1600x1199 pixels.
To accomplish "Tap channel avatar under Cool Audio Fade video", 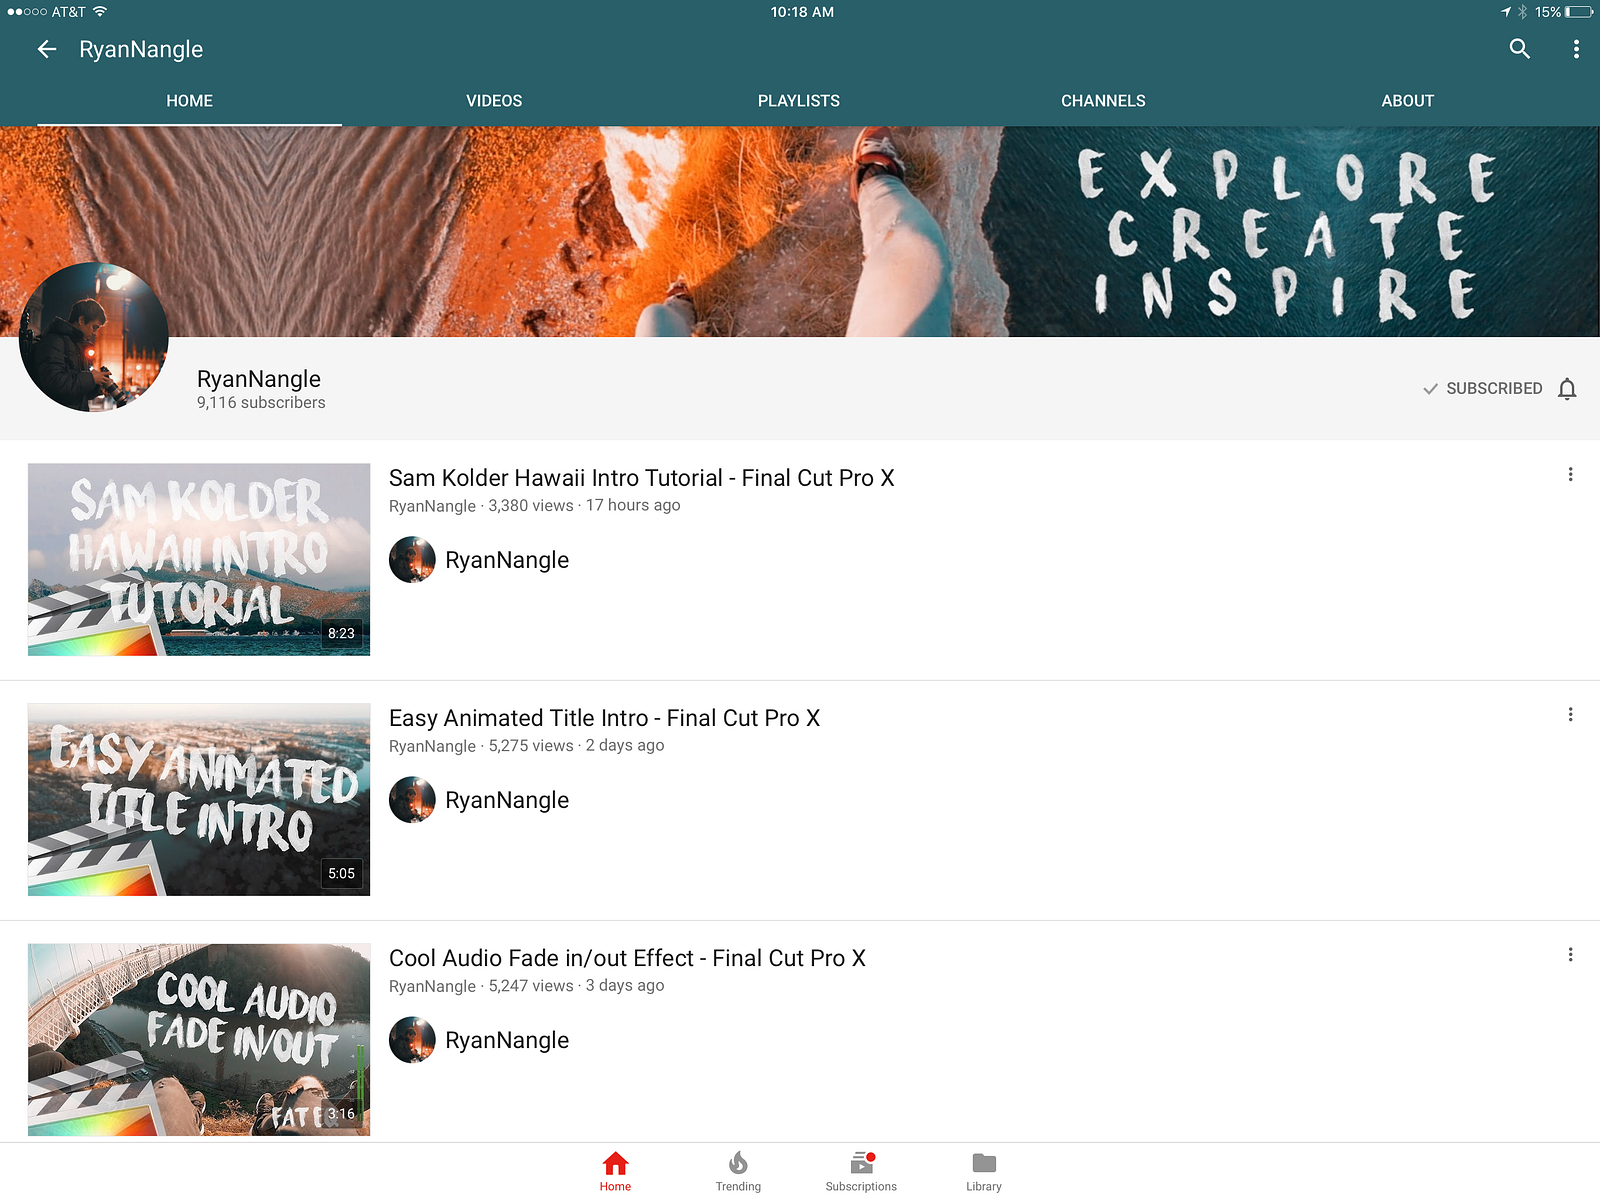I will 412,1040.
